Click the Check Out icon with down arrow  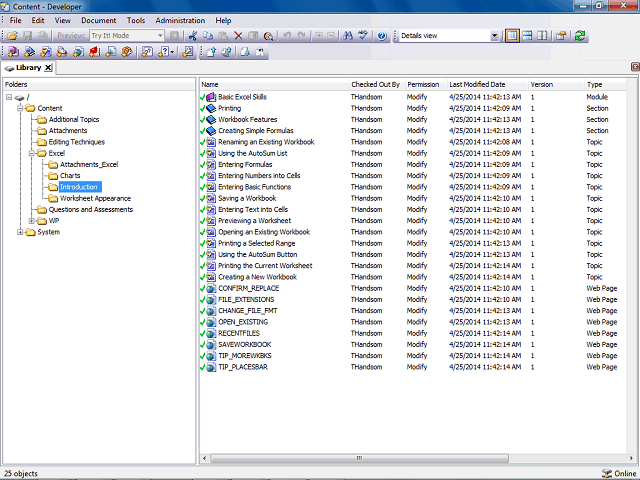[x=245, y=52]
